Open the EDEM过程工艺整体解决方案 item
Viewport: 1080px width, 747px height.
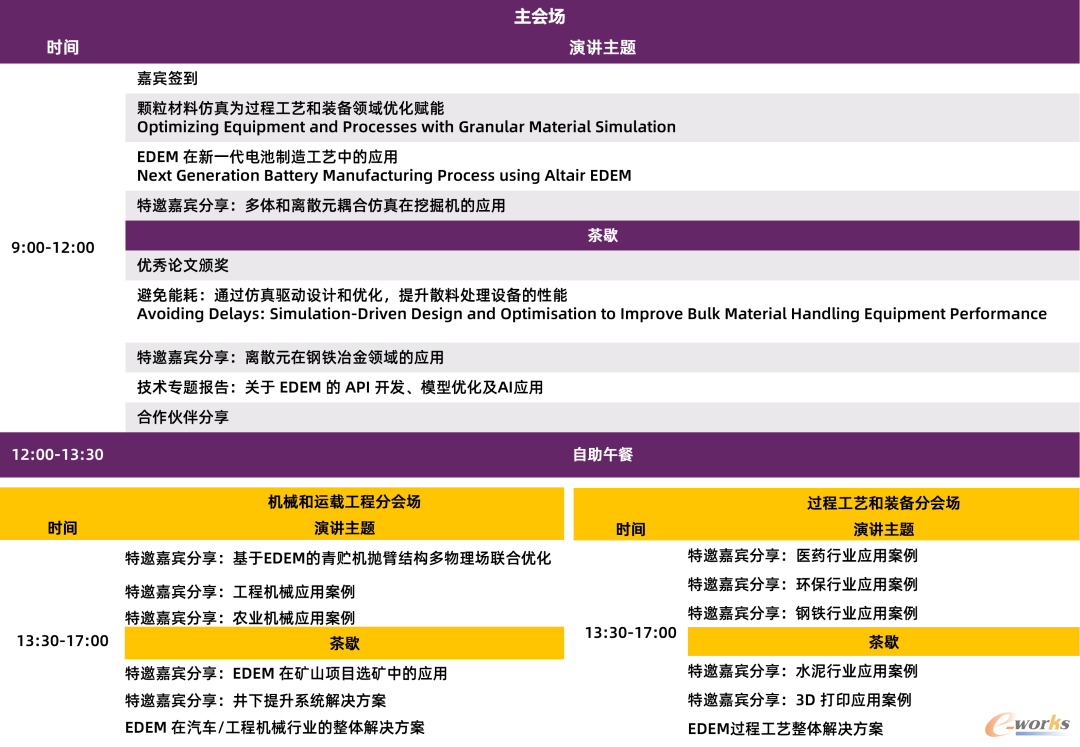(785, 729)
